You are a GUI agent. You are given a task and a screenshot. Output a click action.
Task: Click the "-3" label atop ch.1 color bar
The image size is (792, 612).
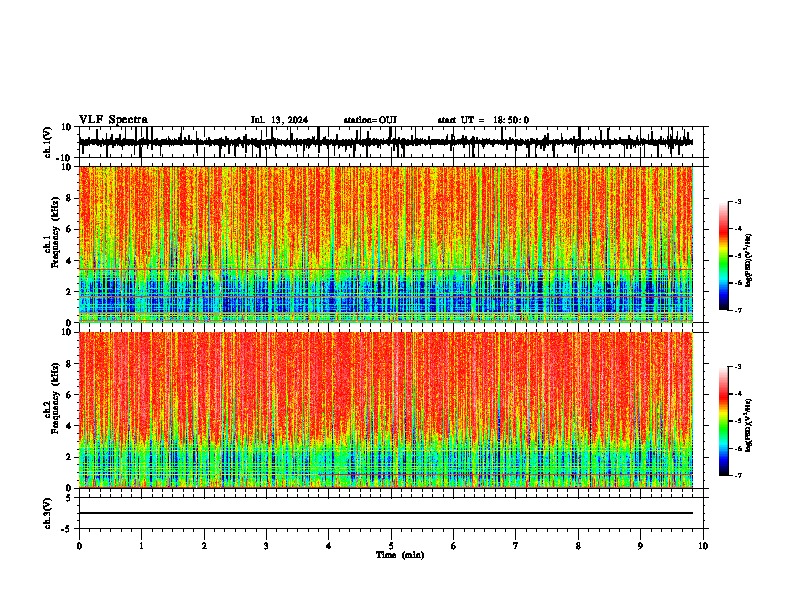(737, 201)
